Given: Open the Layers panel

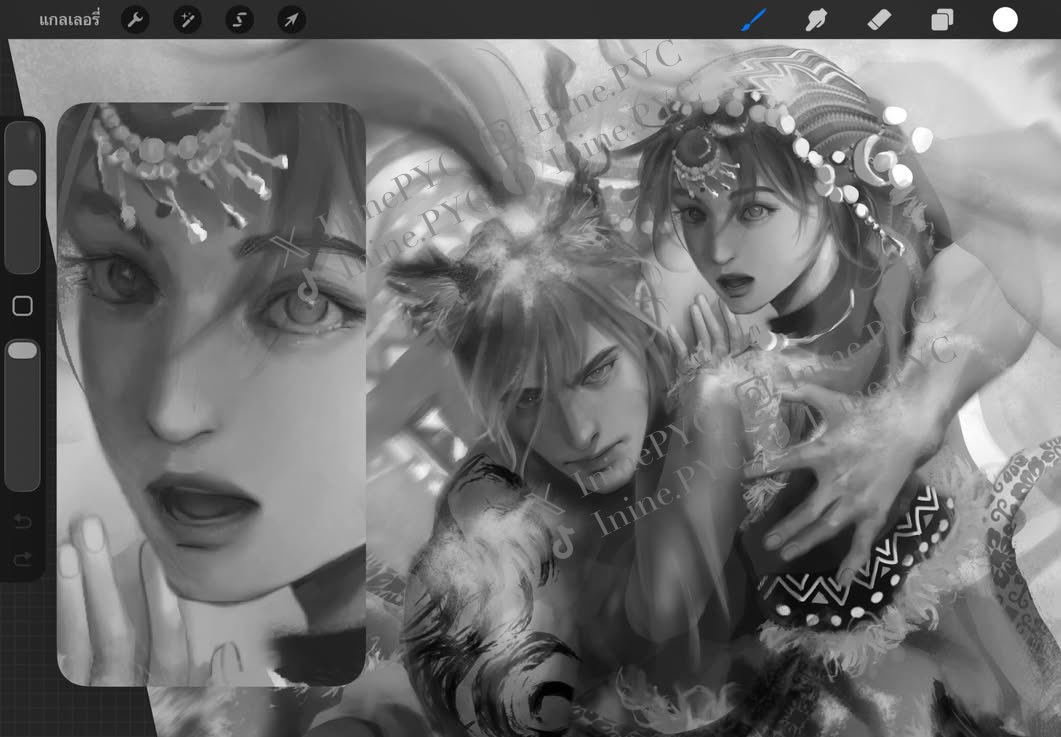Looking at the screenshot, I should click(x=942, y=20).
